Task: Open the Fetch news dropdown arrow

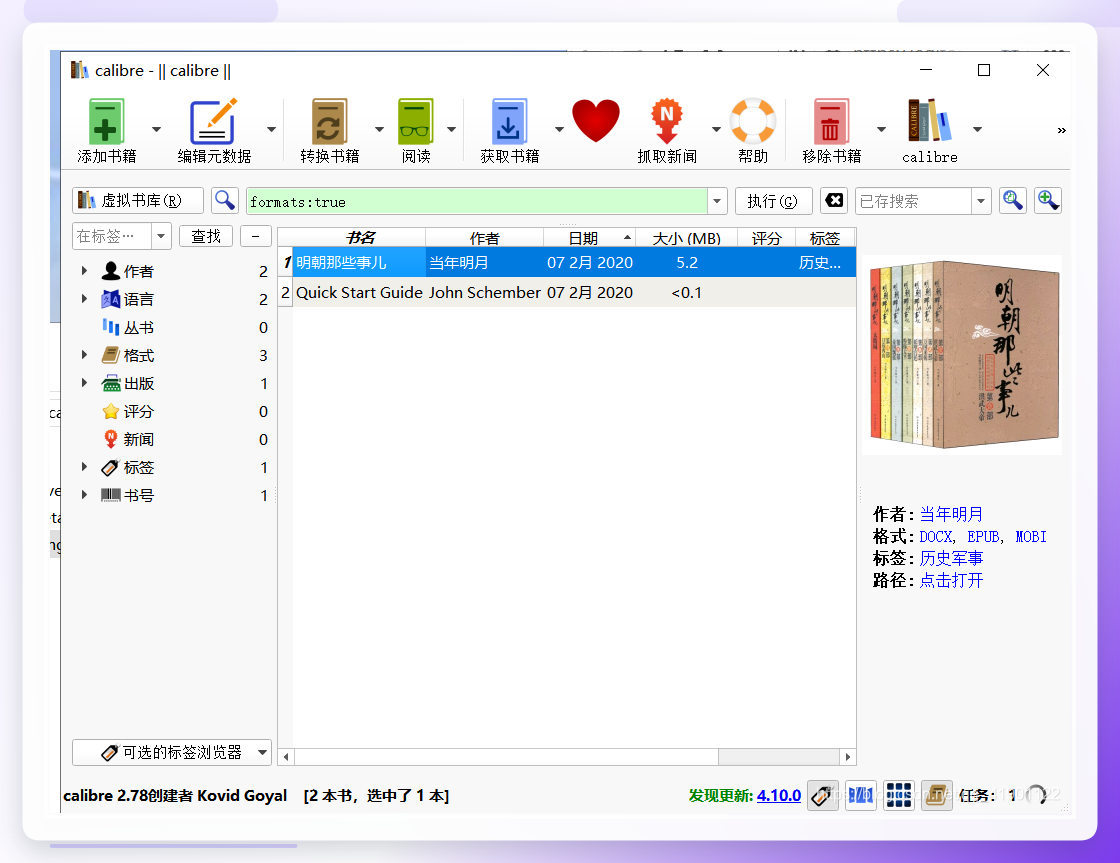Action: coord(716,129)
